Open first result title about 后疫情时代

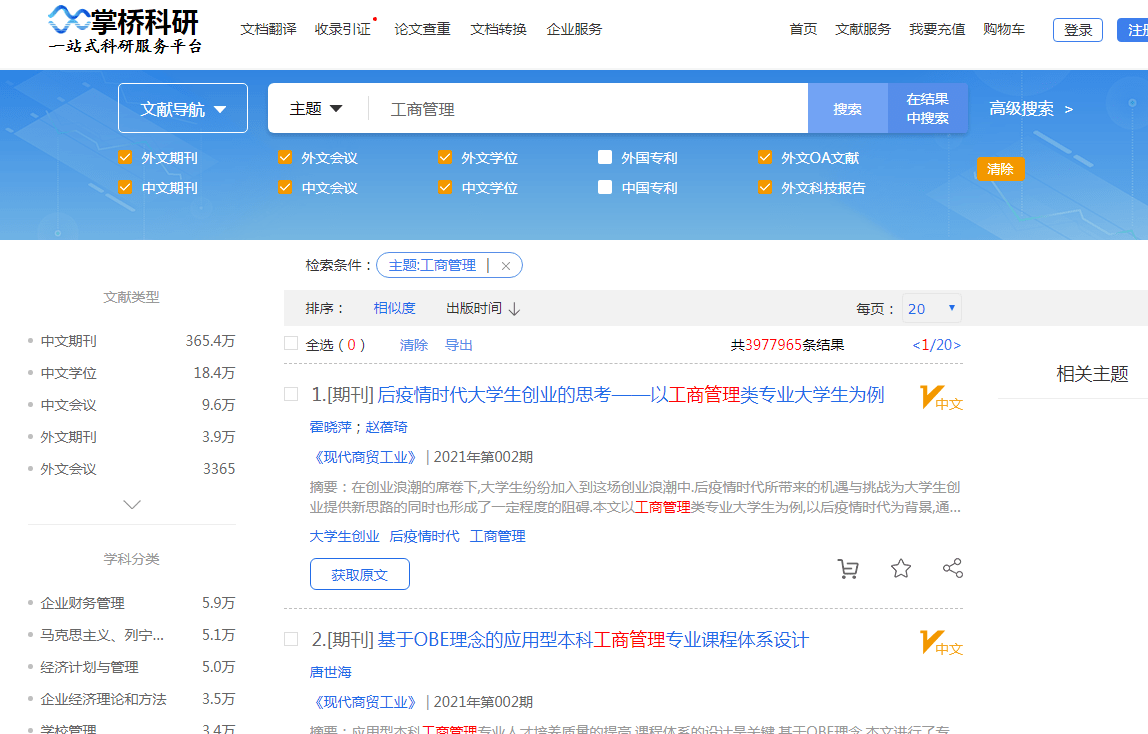630,395
